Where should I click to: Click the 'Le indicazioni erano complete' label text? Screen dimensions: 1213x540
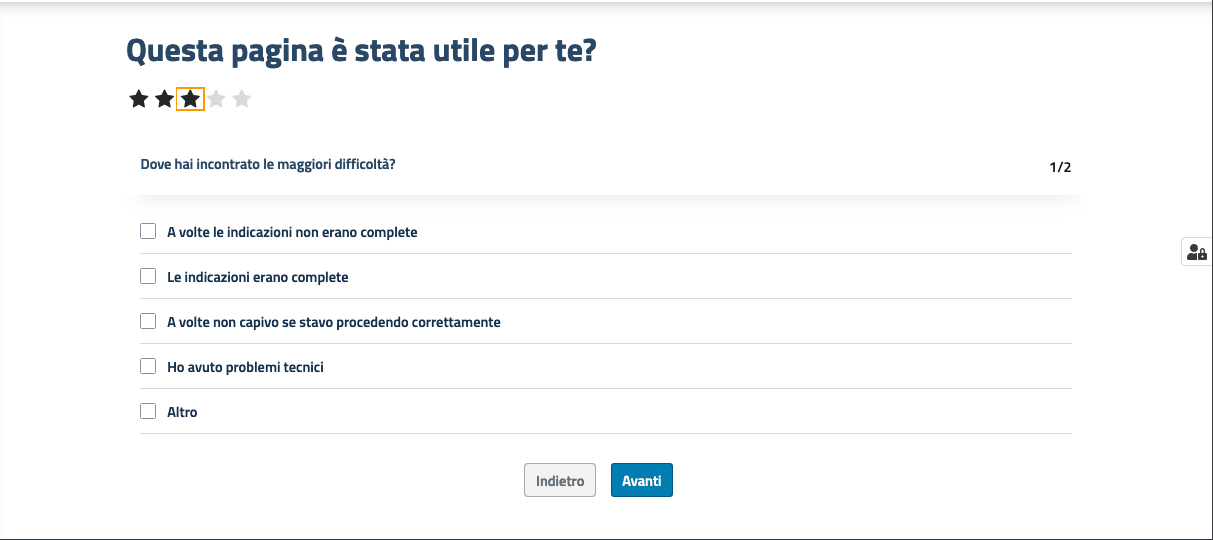[257, 277]
